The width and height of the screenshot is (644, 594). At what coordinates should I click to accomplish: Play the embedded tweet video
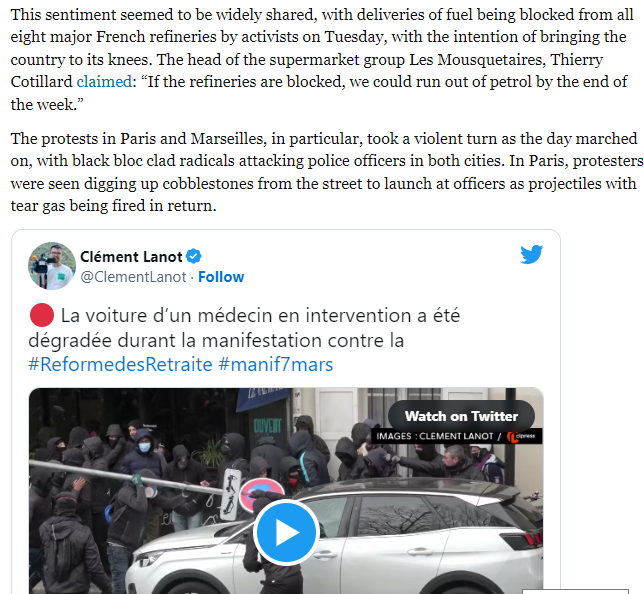point(286,532)
